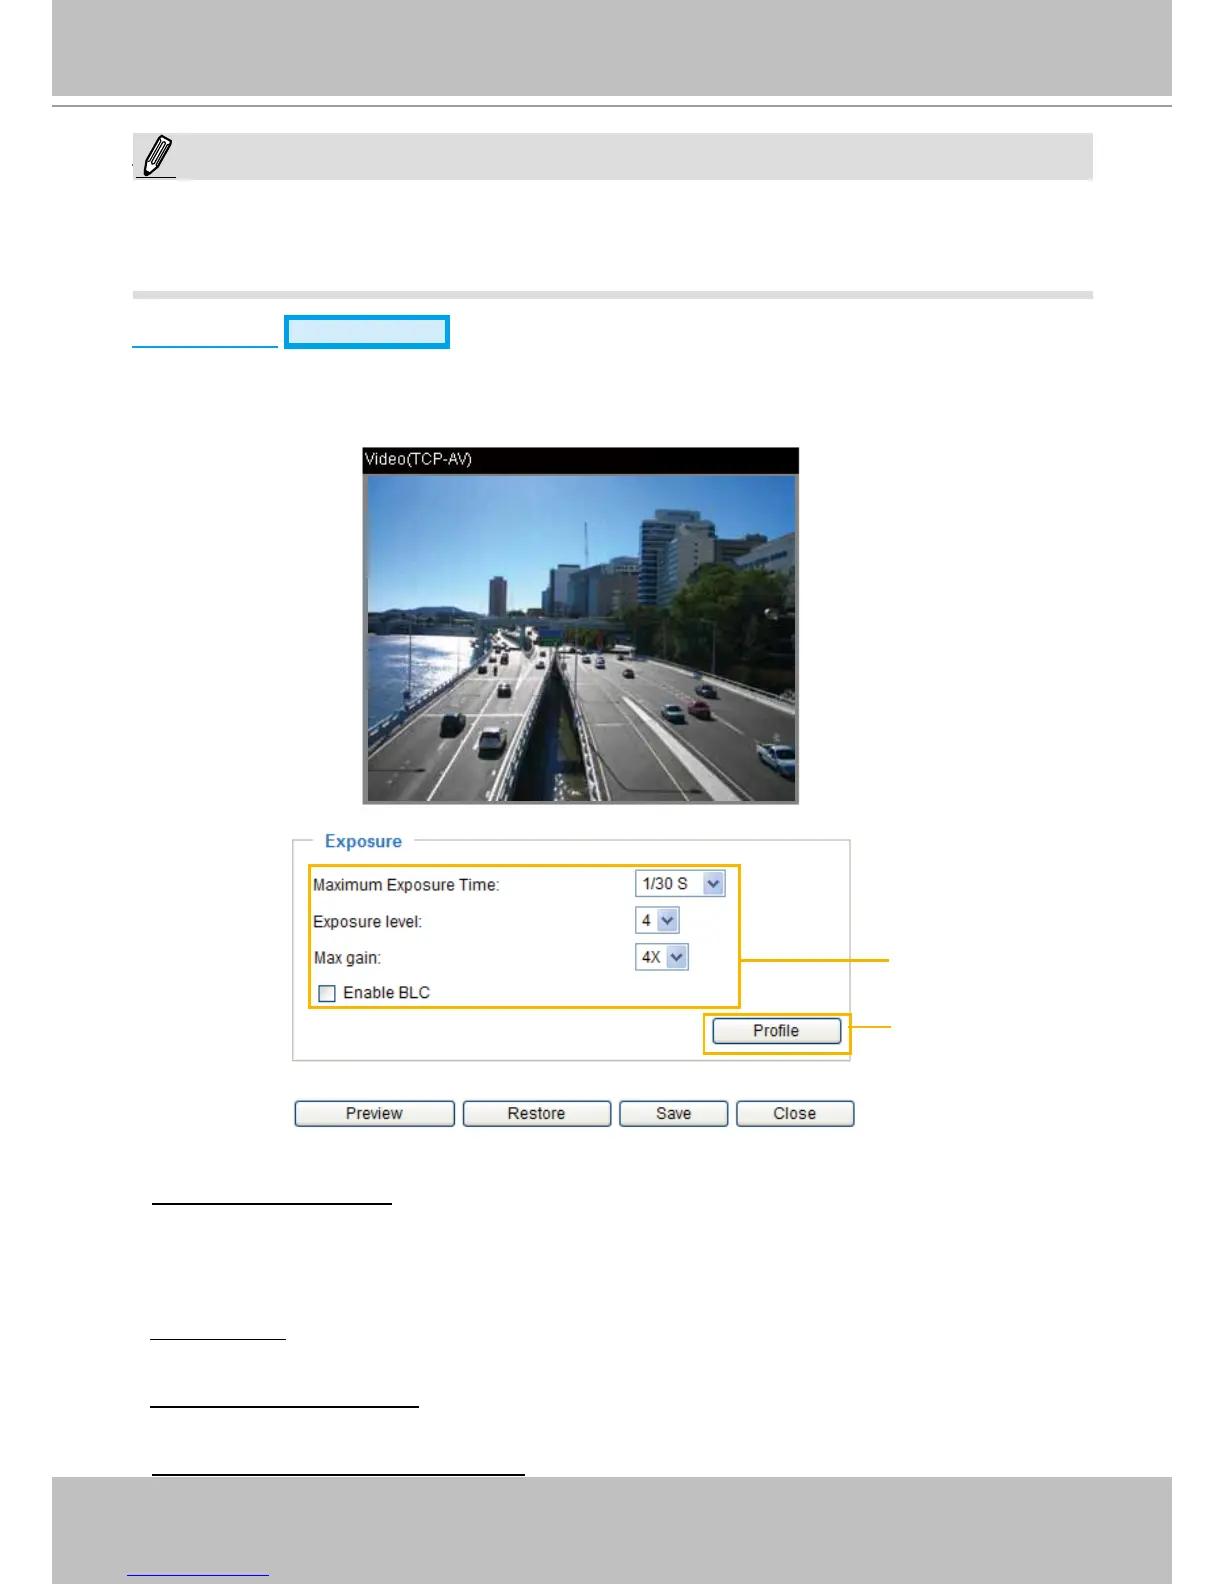The width and height of the screenshot is (1224, 1584).
Task: Click the 'Max gain:' label
Action: [x=347, y=958]
